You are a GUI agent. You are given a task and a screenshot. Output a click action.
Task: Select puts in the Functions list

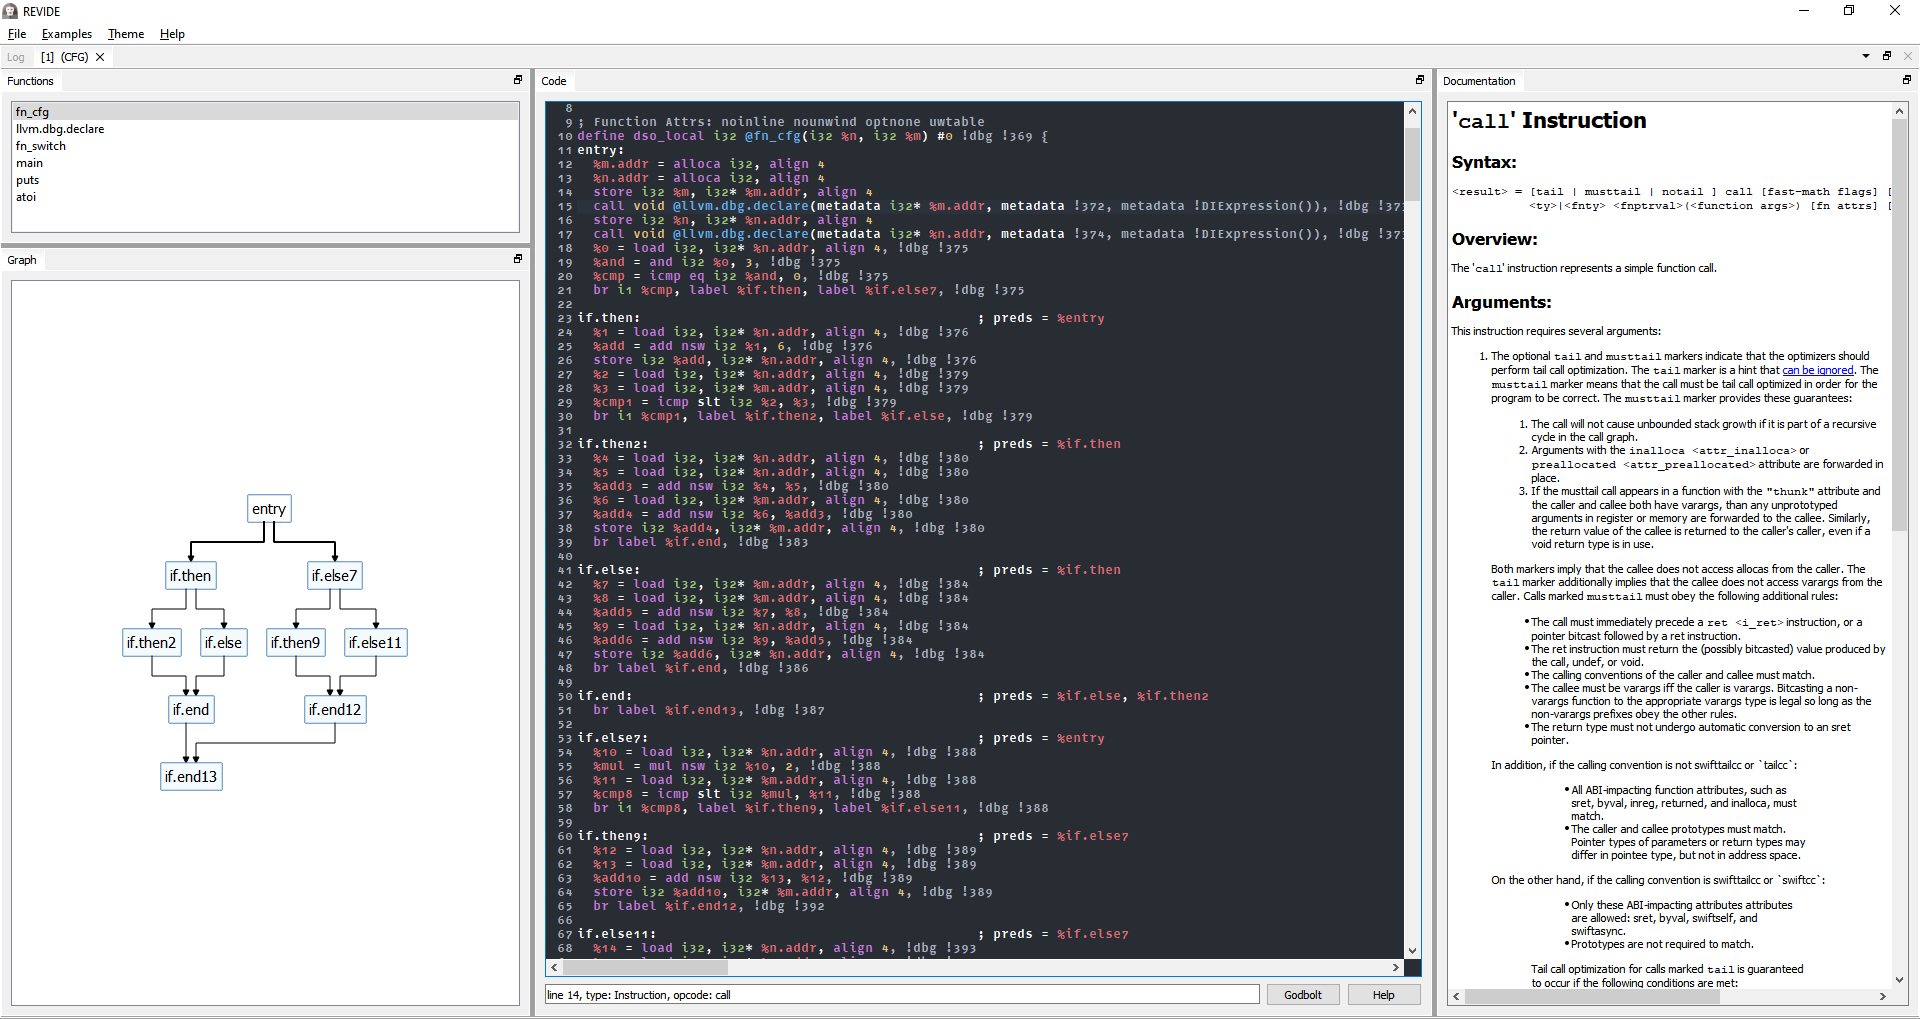click(x=265, y=180)
